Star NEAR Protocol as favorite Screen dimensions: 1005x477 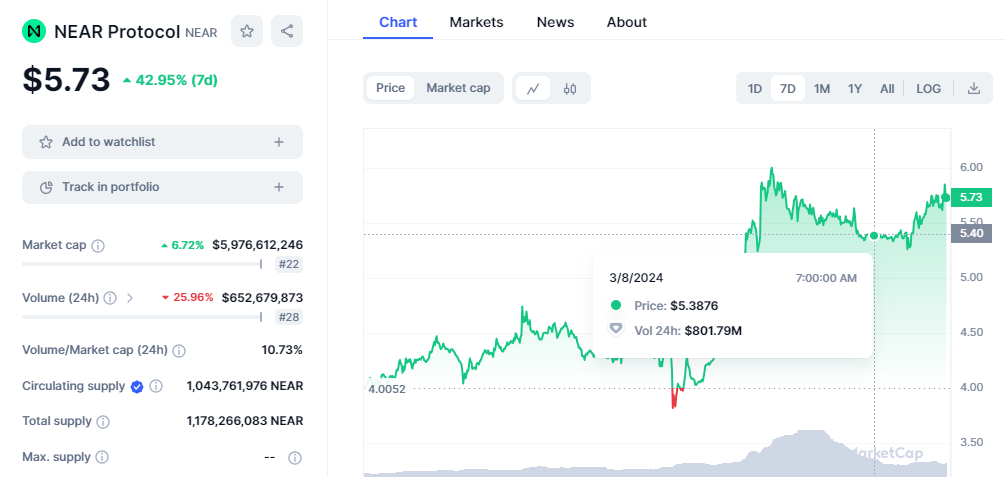[247, 31]
